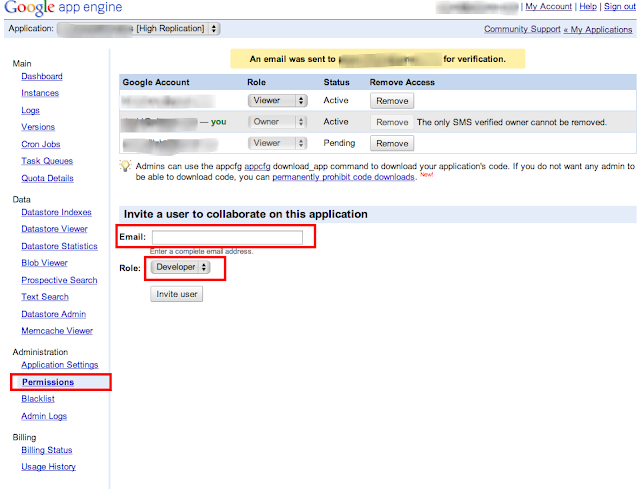Open the My Account link
Screen dimensions: 640x489
[548, 7]
